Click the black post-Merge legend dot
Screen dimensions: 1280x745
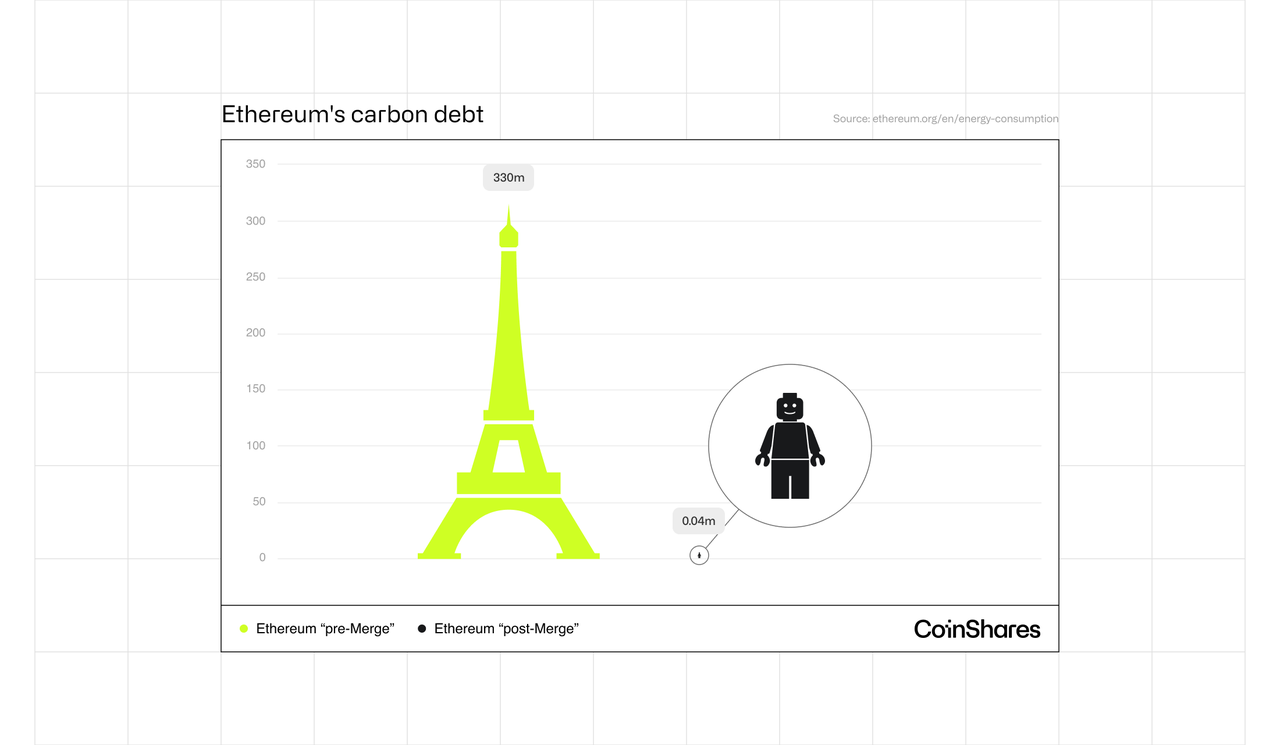pyautogui.click(x=422, y=629)
